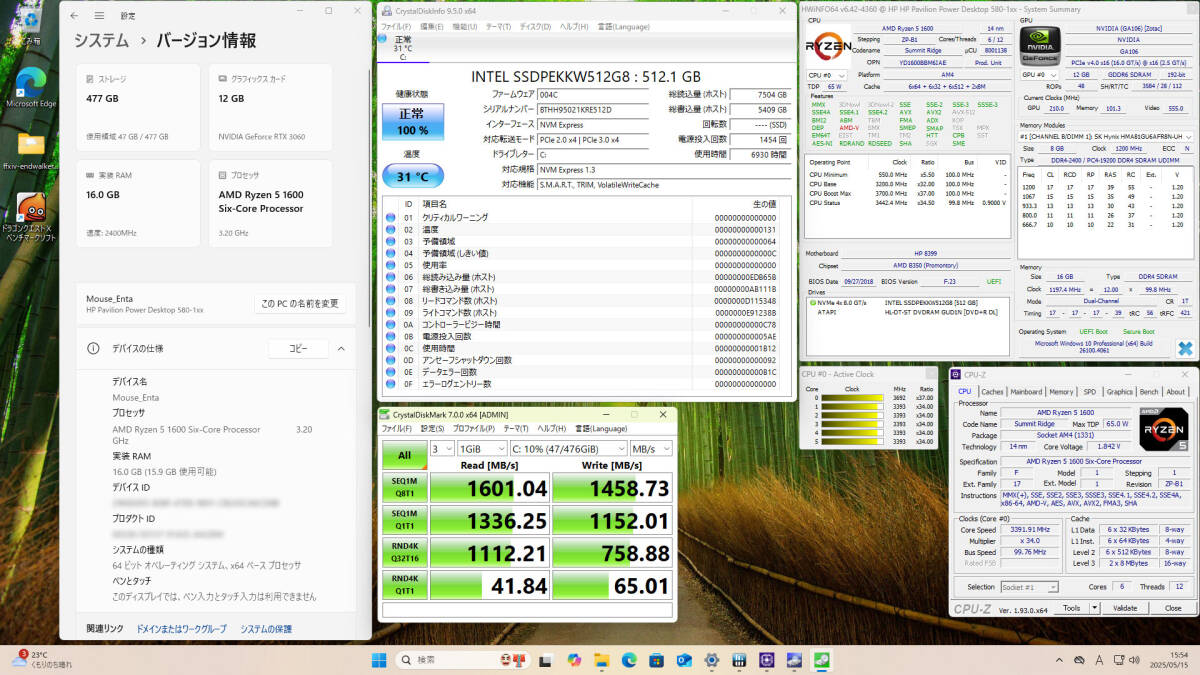The width and height of the screenshot is (1200, 675).
Task: Open the MB/s unit dropdown in CrystalDiskMark
Action: pos(651,449)
